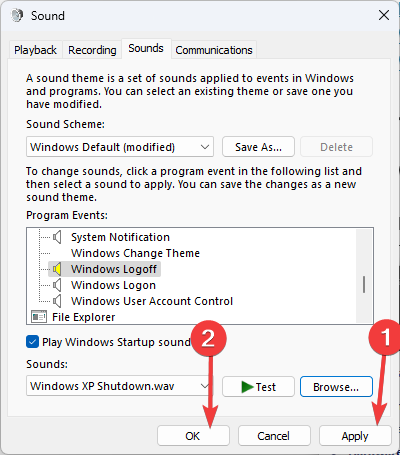Image resolution: width=400 pixels, height=455 pixels.
Task: Click the Save As... button
Action: click(x=258, y=147)
